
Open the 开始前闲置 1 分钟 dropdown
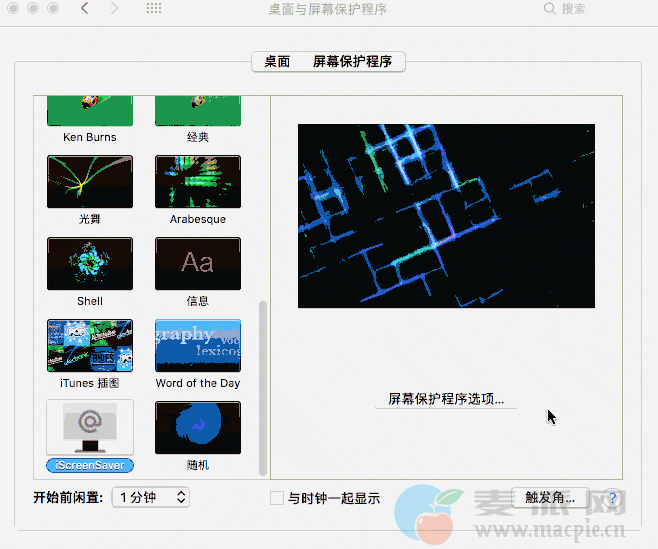point(151,497)
